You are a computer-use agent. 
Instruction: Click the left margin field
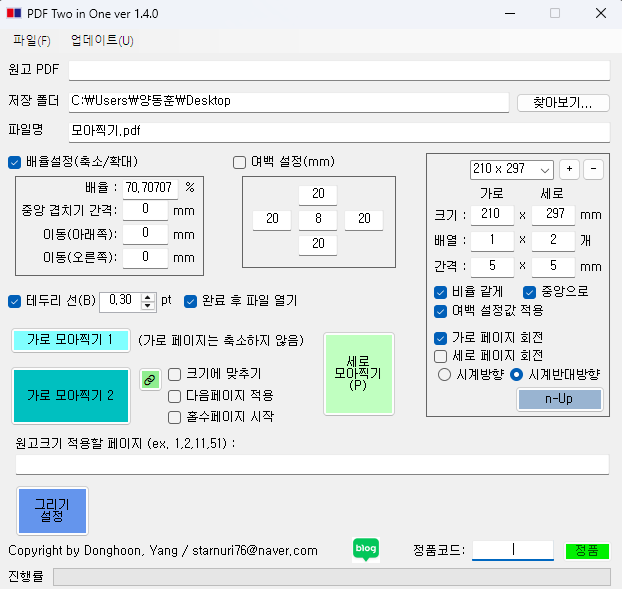[272, 220]
